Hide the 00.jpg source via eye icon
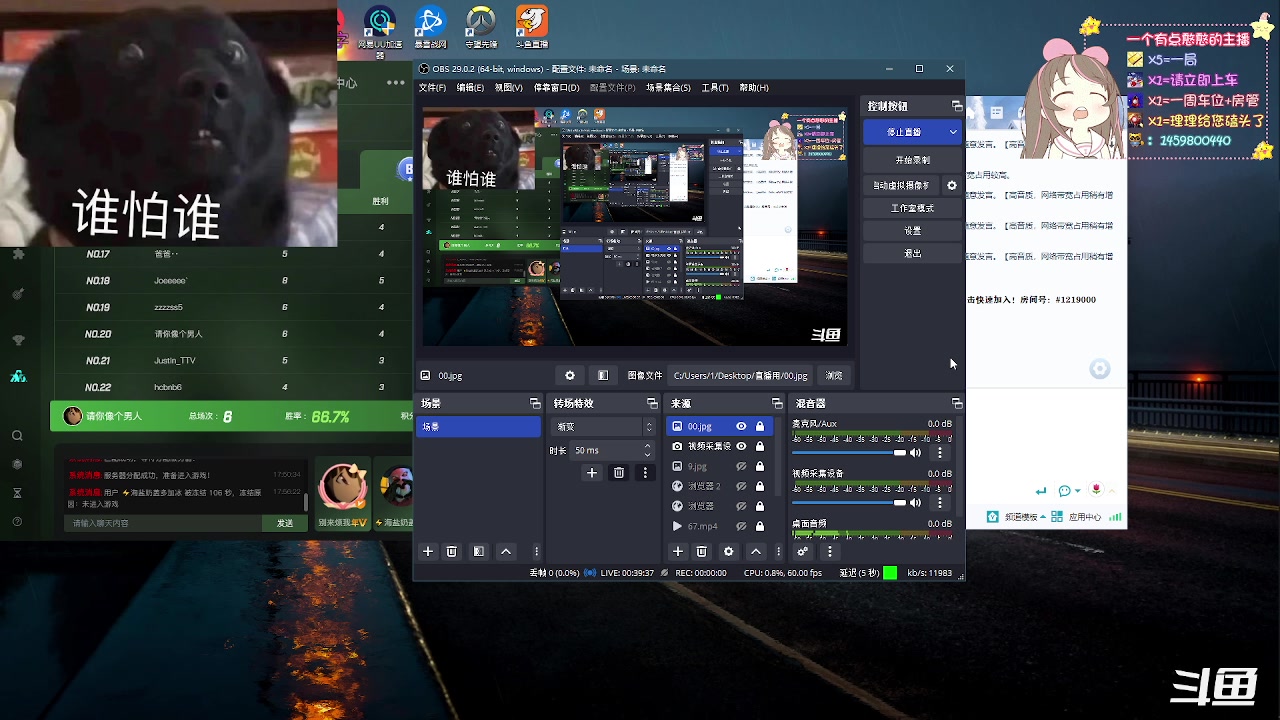The height and width of the screenshot is (720, 1280). coord(741,427)
